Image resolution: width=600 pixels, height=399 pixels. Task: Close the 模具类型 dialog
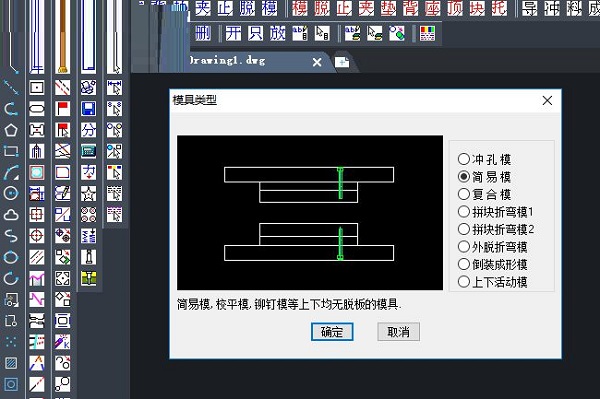[547, 101]
